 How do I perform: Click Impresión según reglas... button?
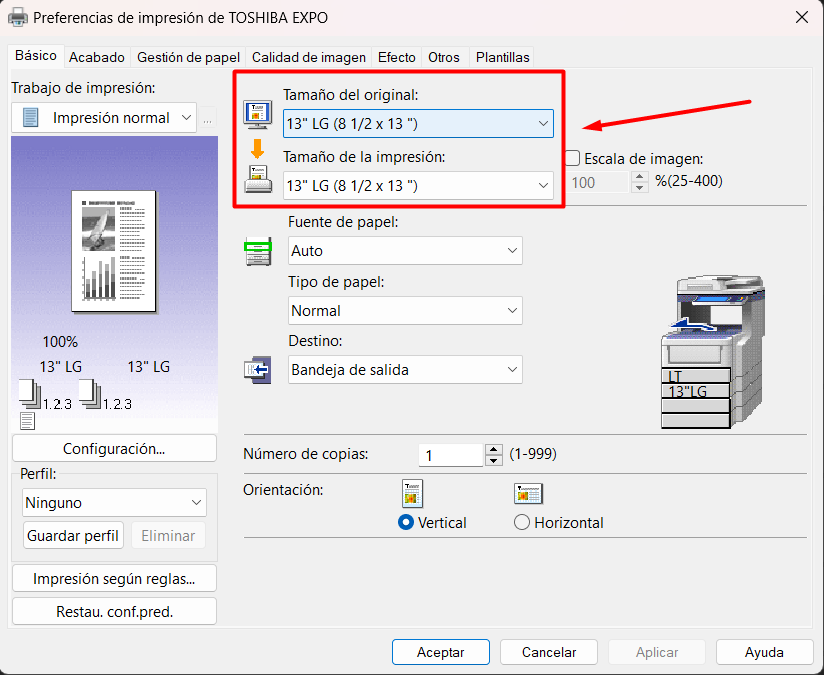[114, 579]
